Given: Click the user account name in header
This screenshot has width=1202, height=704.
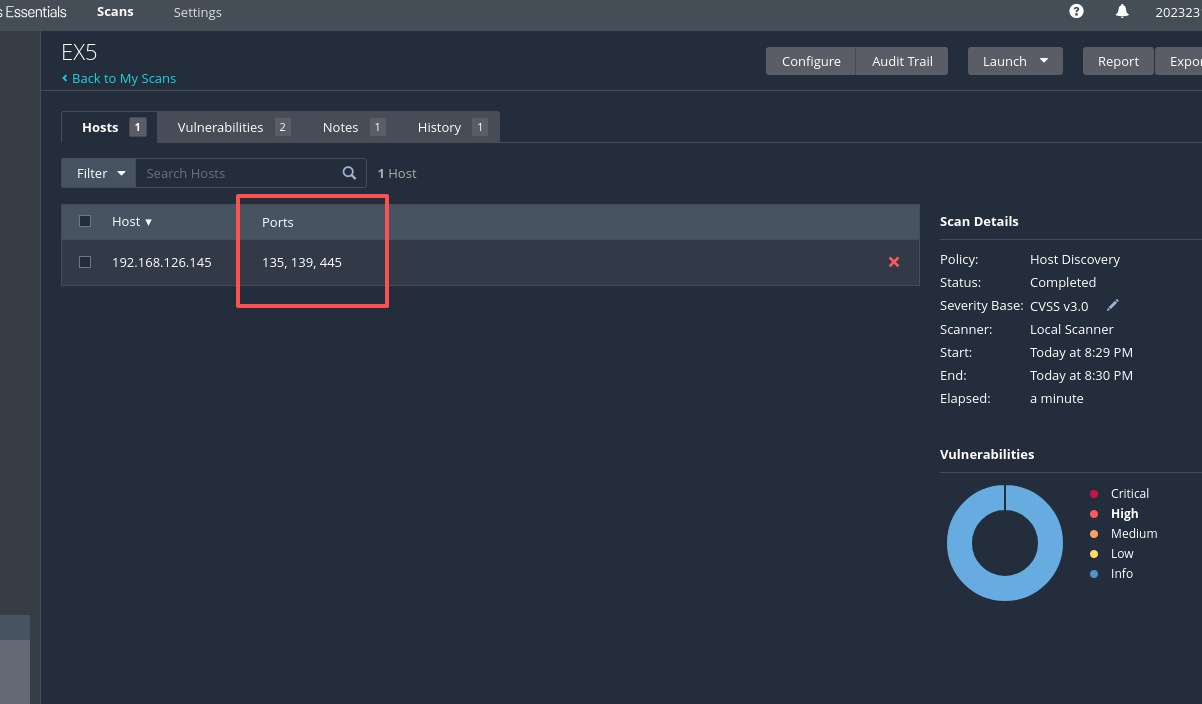Looking at the screenshot, I should coord(1178,12).
